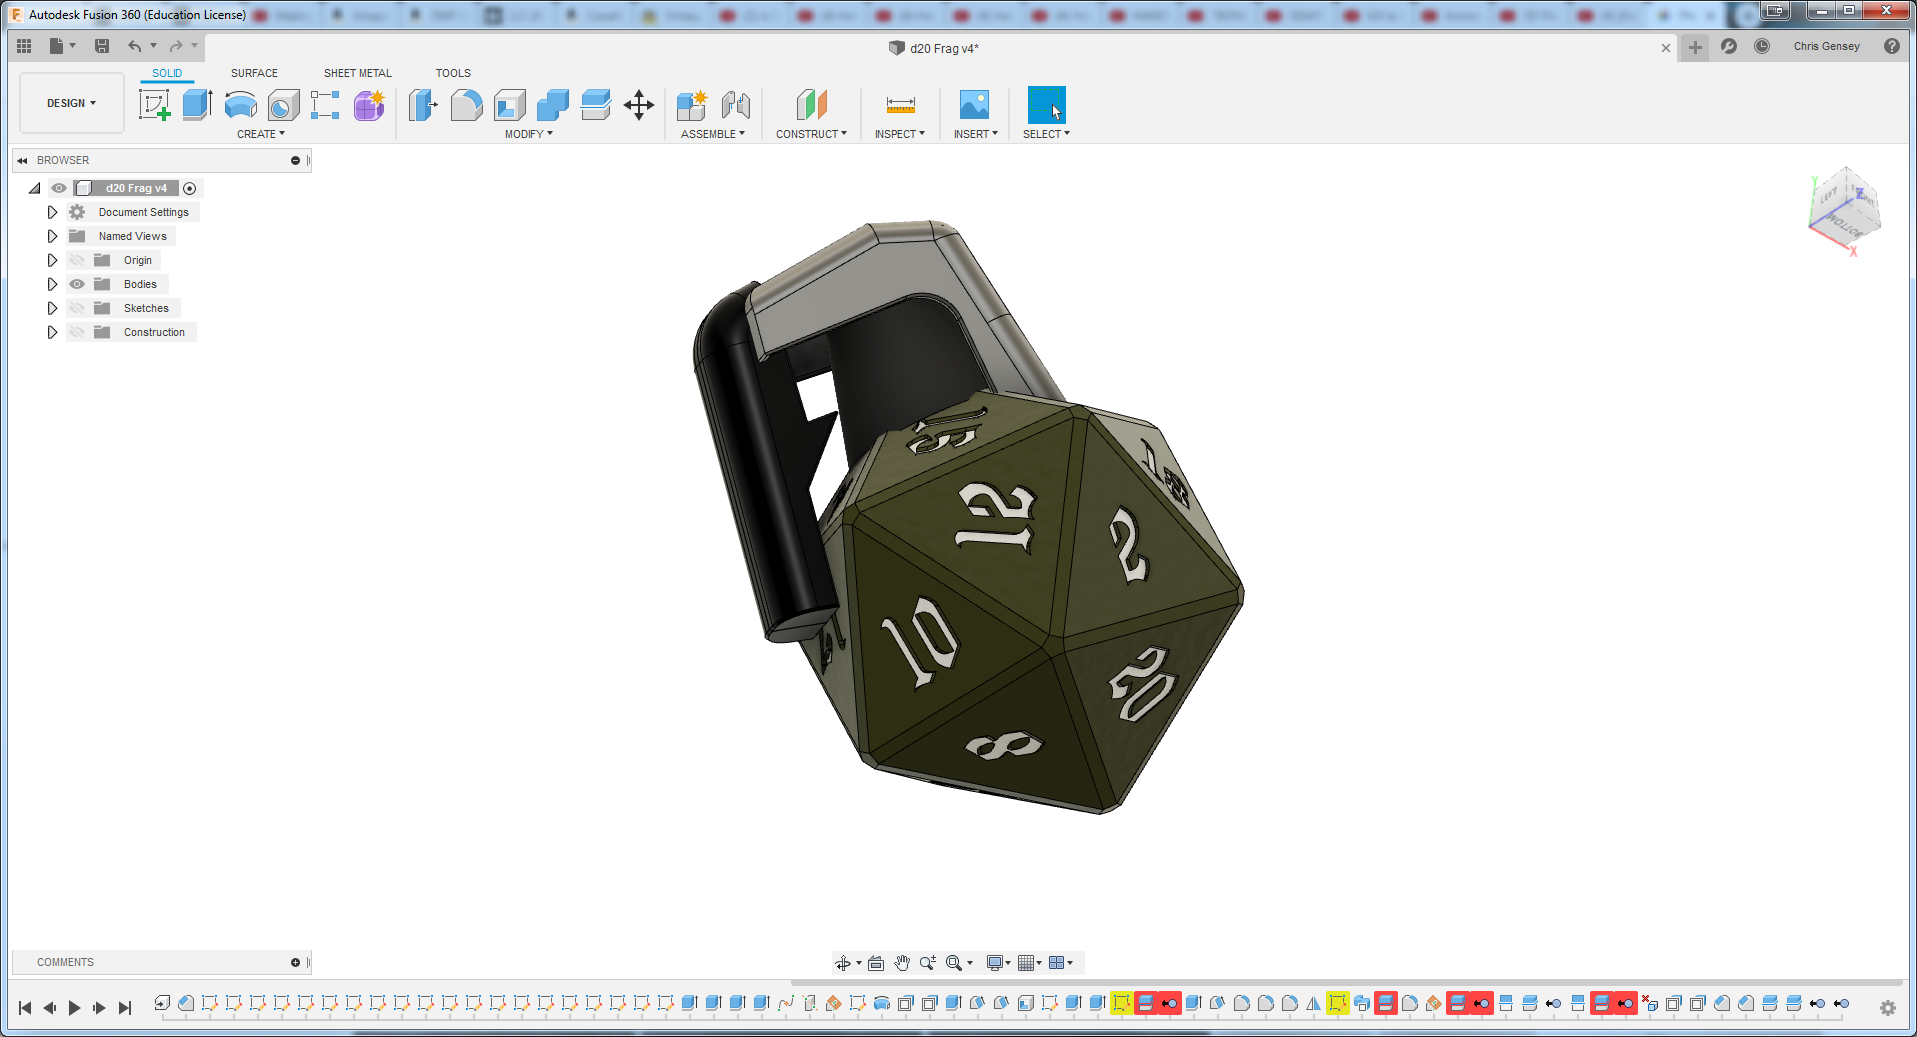
Task: Select the Create Sketch tool
Action: click(x=154, y=105)
